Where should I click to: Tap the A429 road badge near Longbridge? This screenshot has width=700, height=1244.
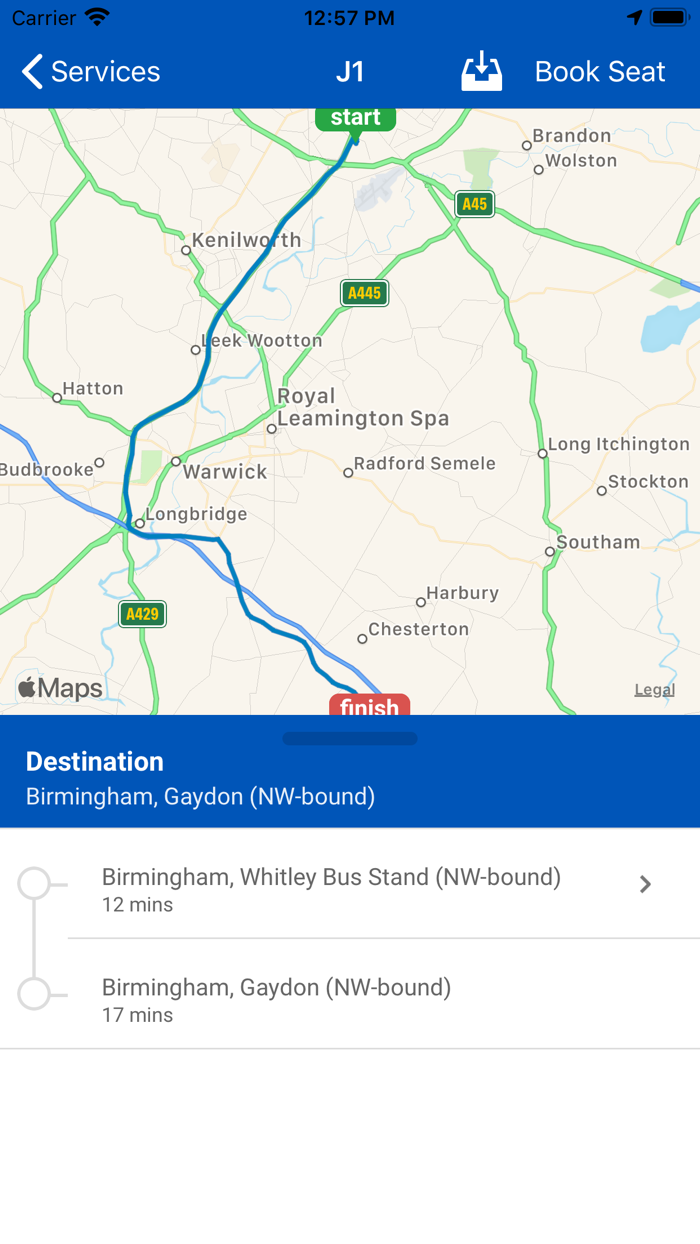coord(141,614)
